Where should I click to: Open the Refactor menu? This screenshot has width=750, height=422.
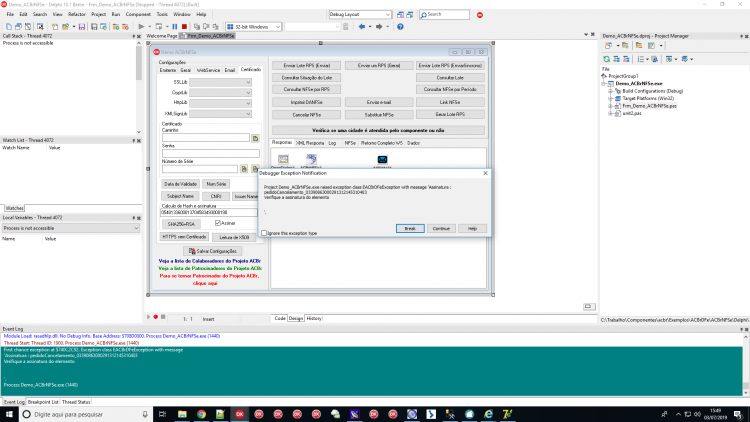click(77, 14)
